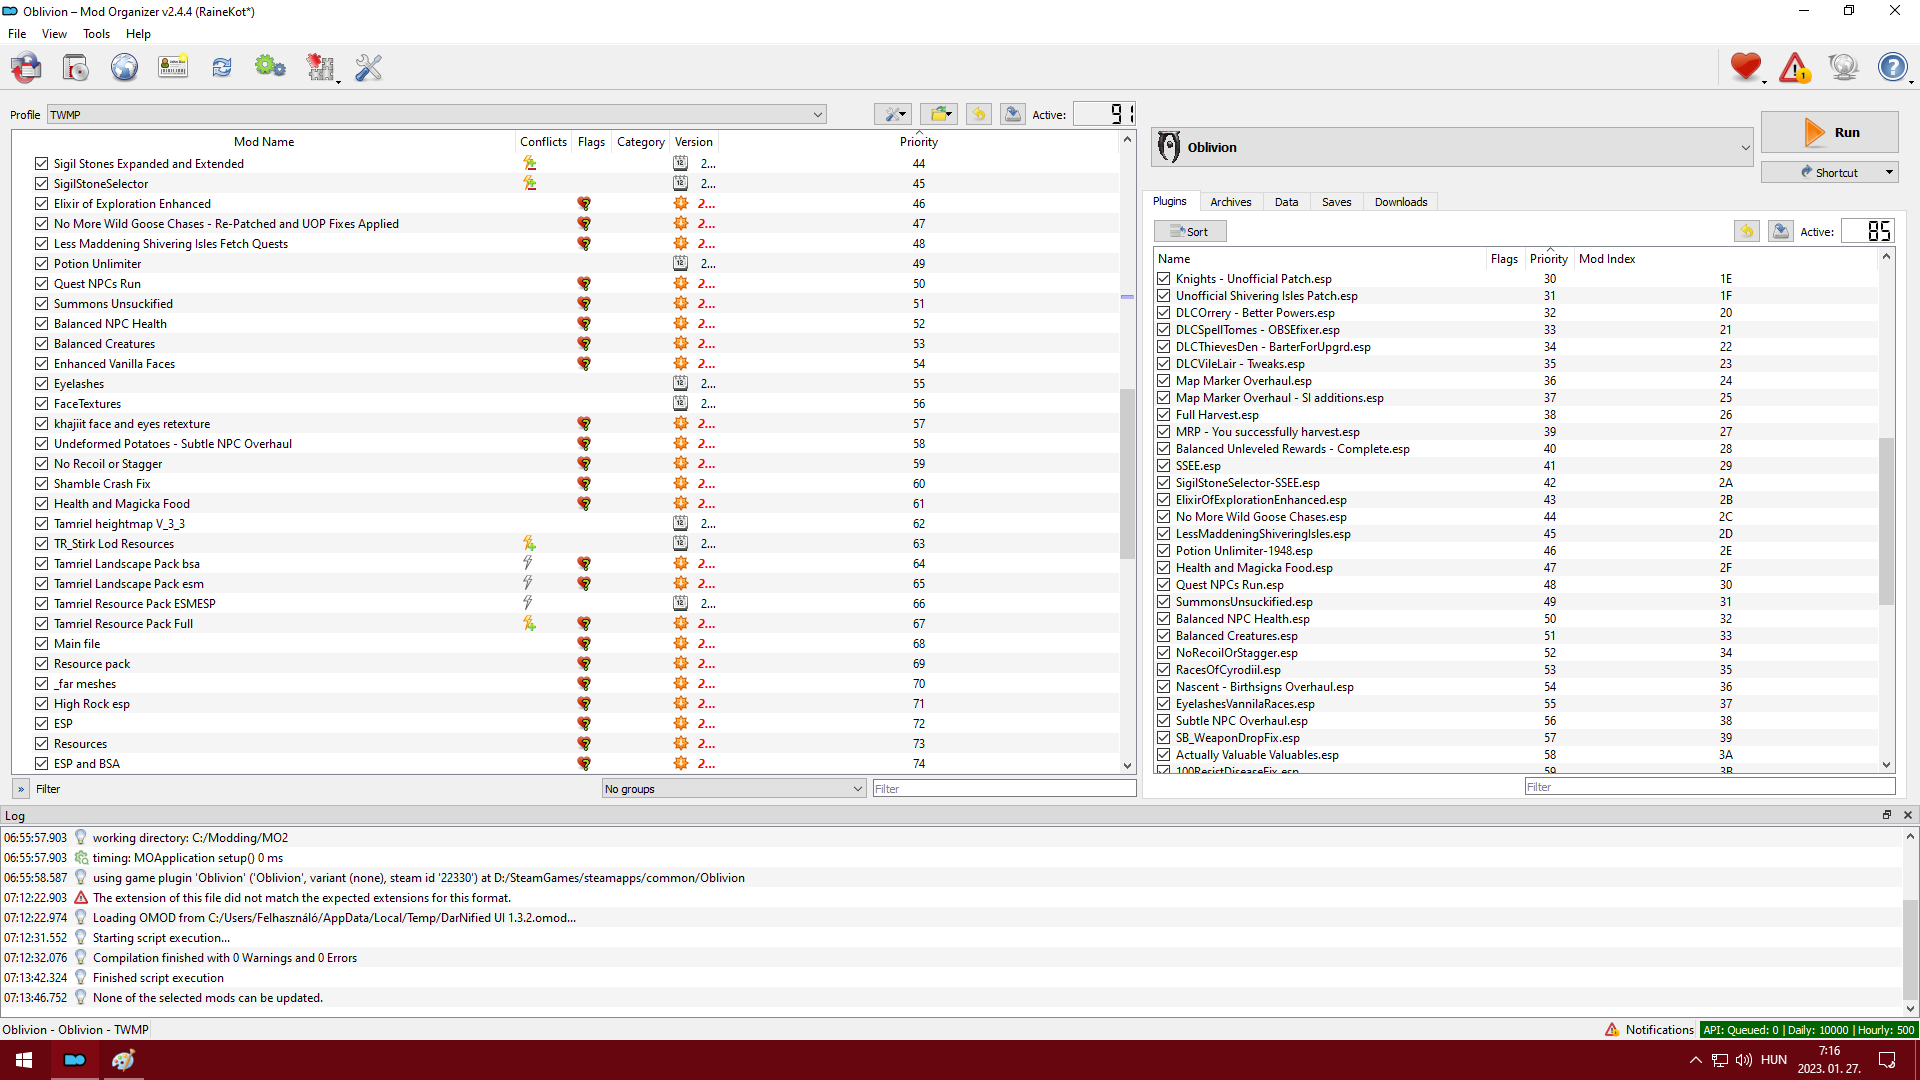This screenshot has width=1920, height=1080.
Task: Restore mod list backup icon
Action: (x=979, y=114)
